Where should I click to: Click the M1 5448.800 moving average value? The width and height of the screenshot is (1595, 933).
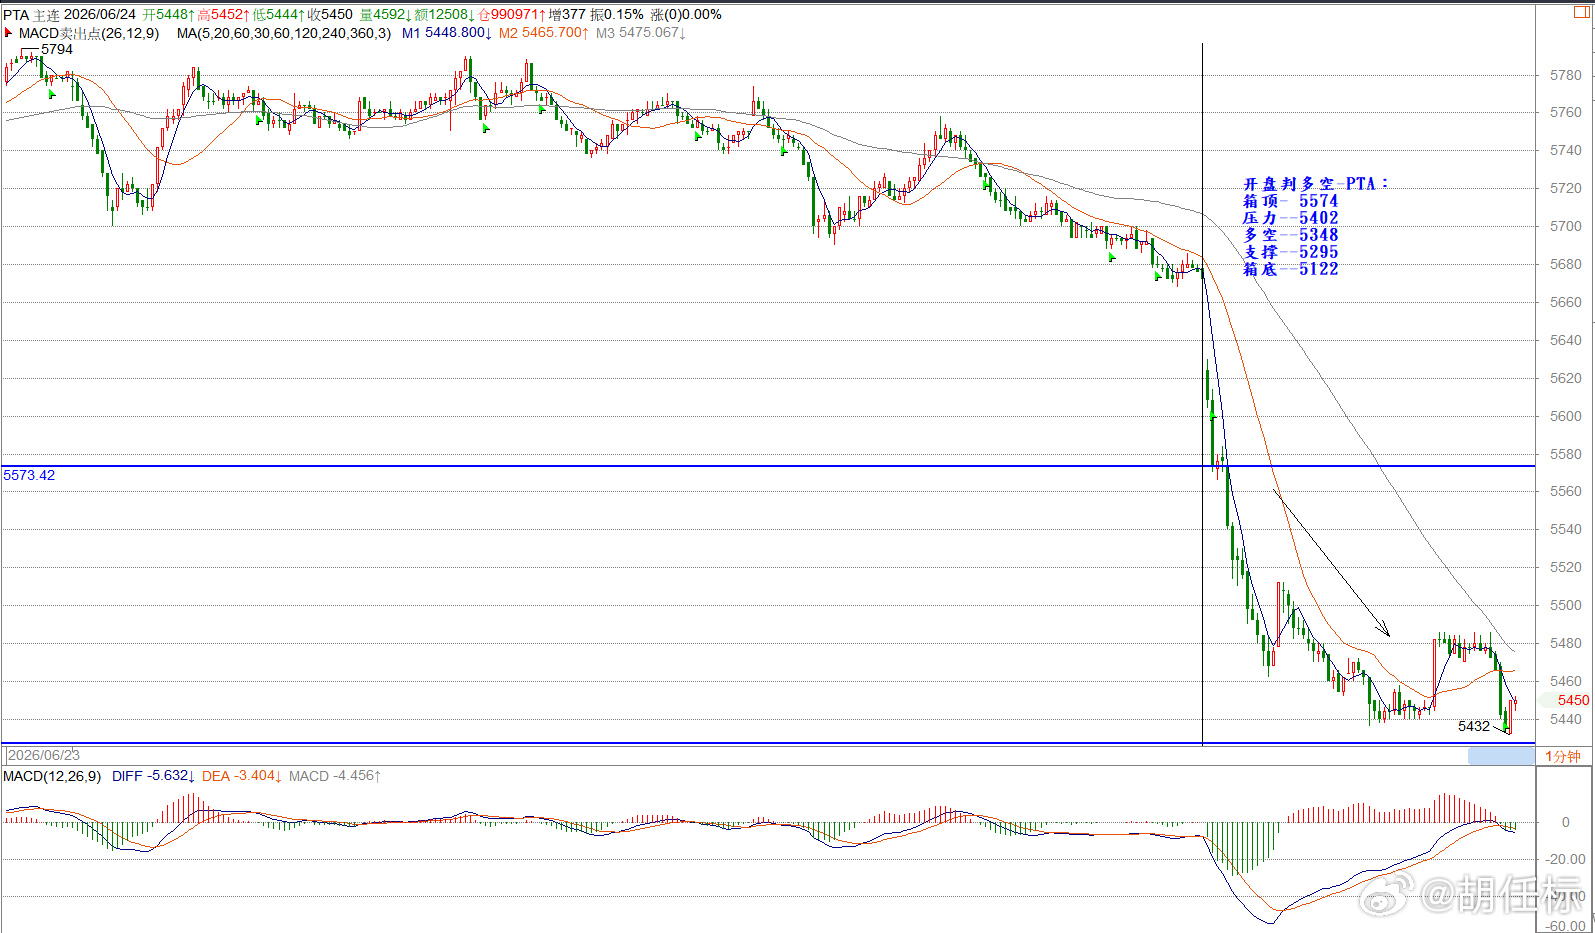tap(447, 33)
